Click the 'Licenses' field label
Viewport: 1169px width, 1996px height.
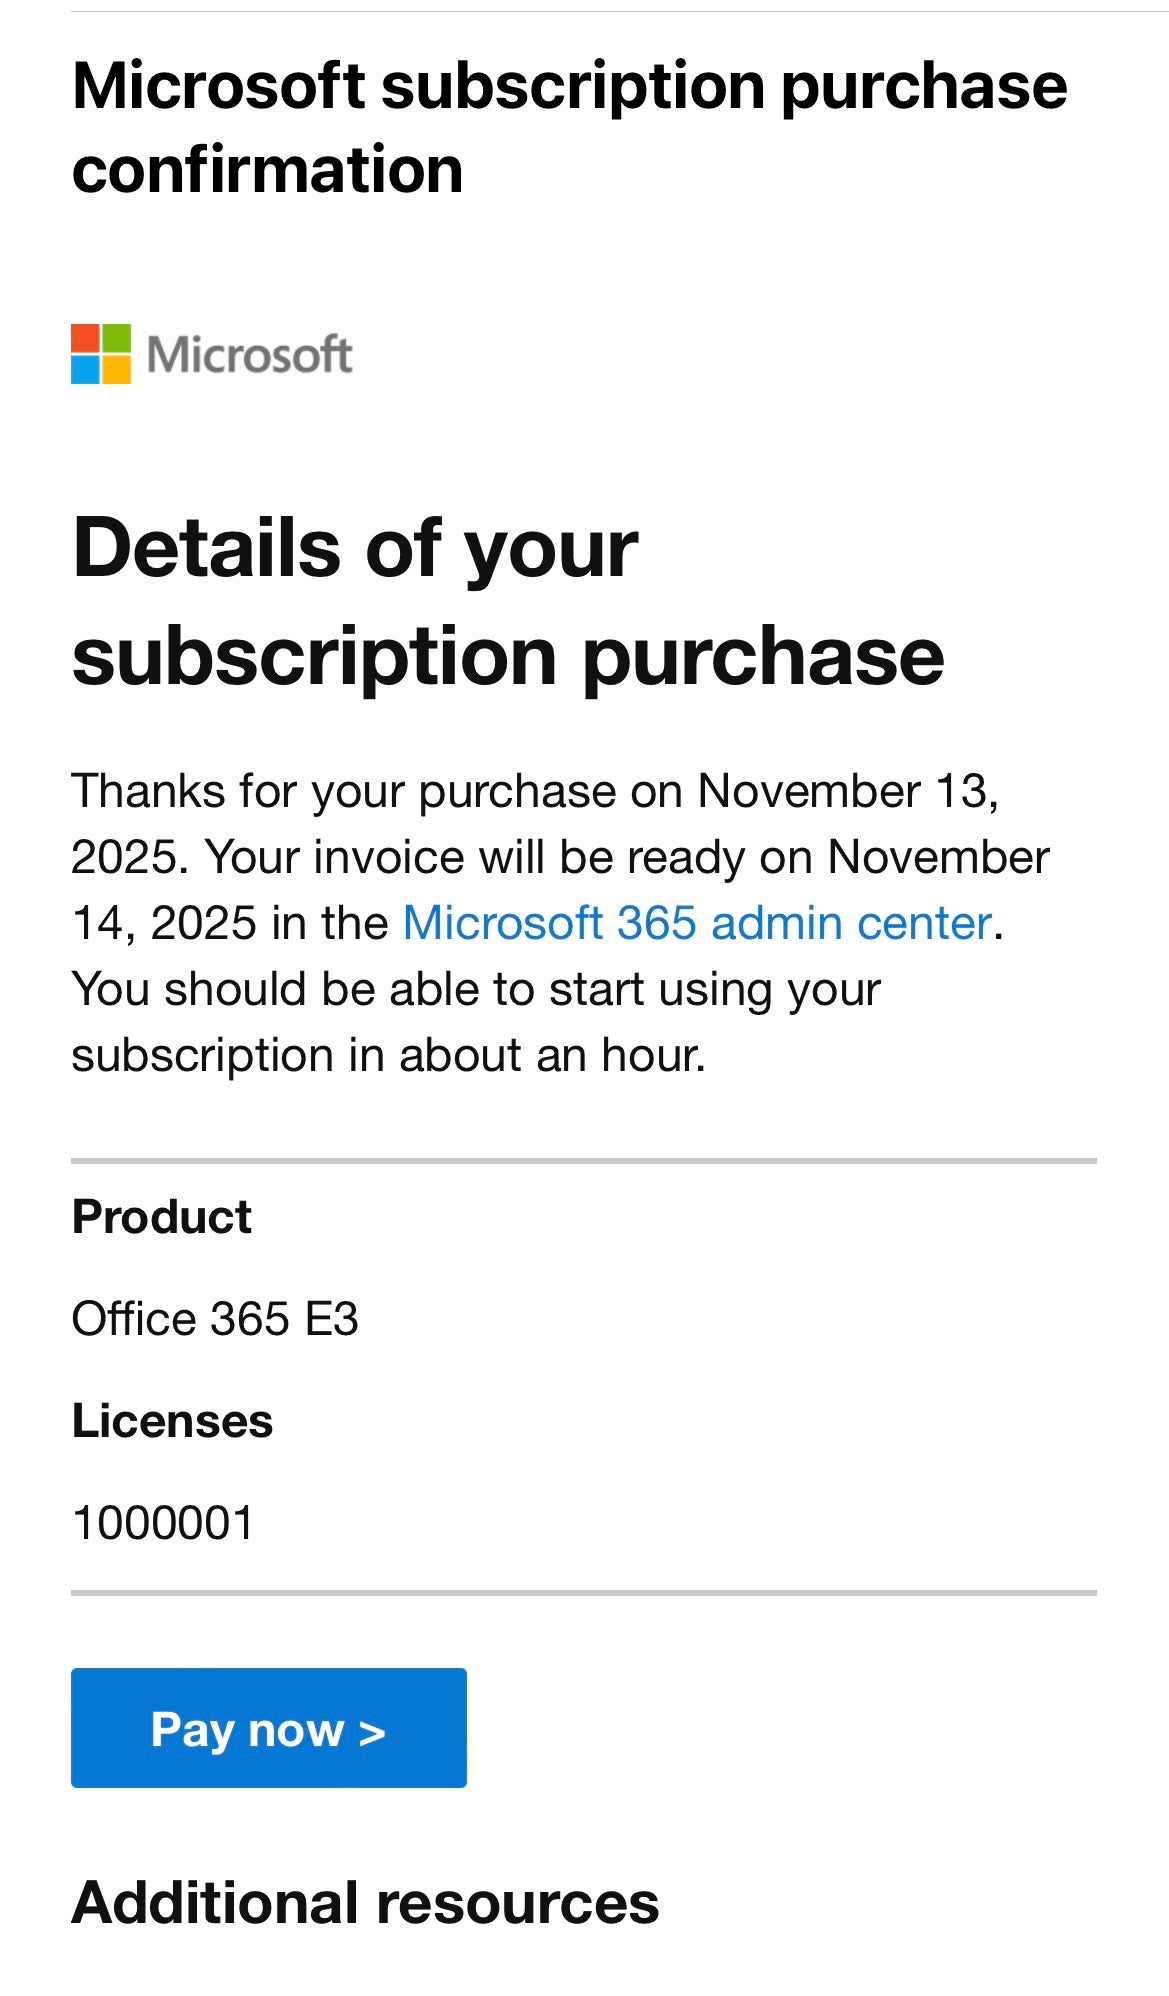click(172, 1421)
